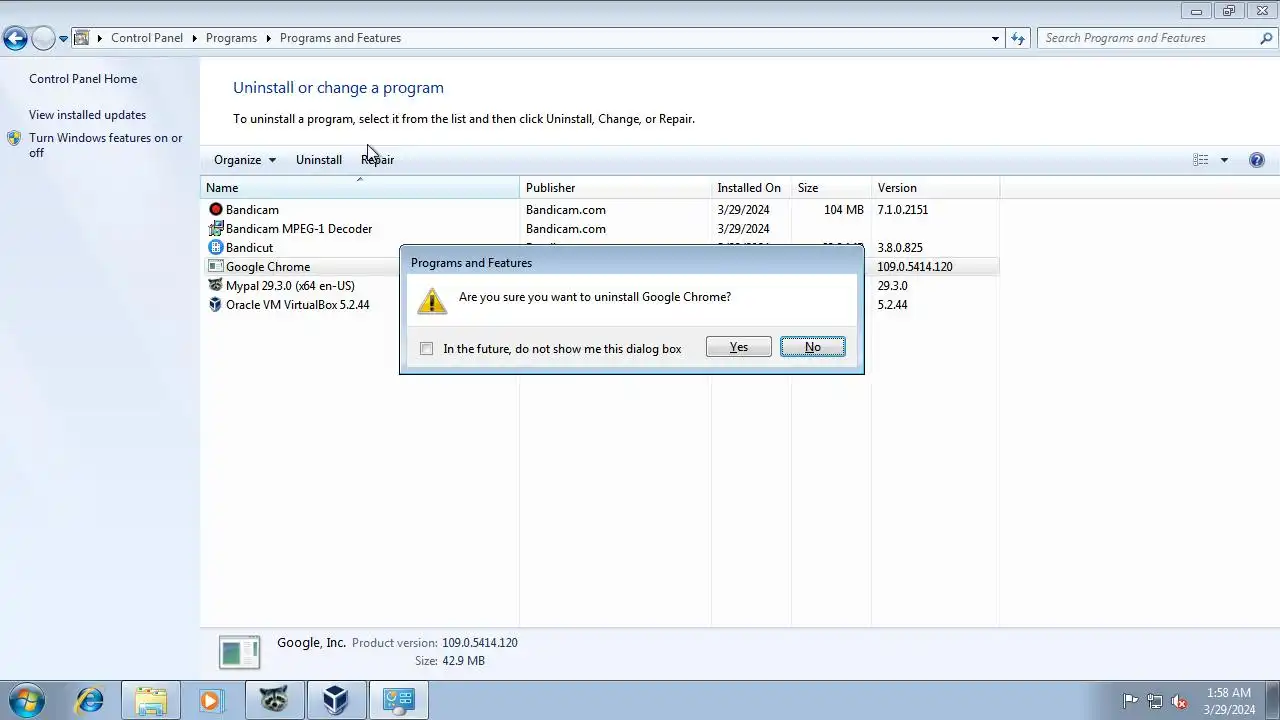Expand the view options dropdown arrow
Image resolution: width=1280 pixels, height=720 pixels.
(1224, 160)
